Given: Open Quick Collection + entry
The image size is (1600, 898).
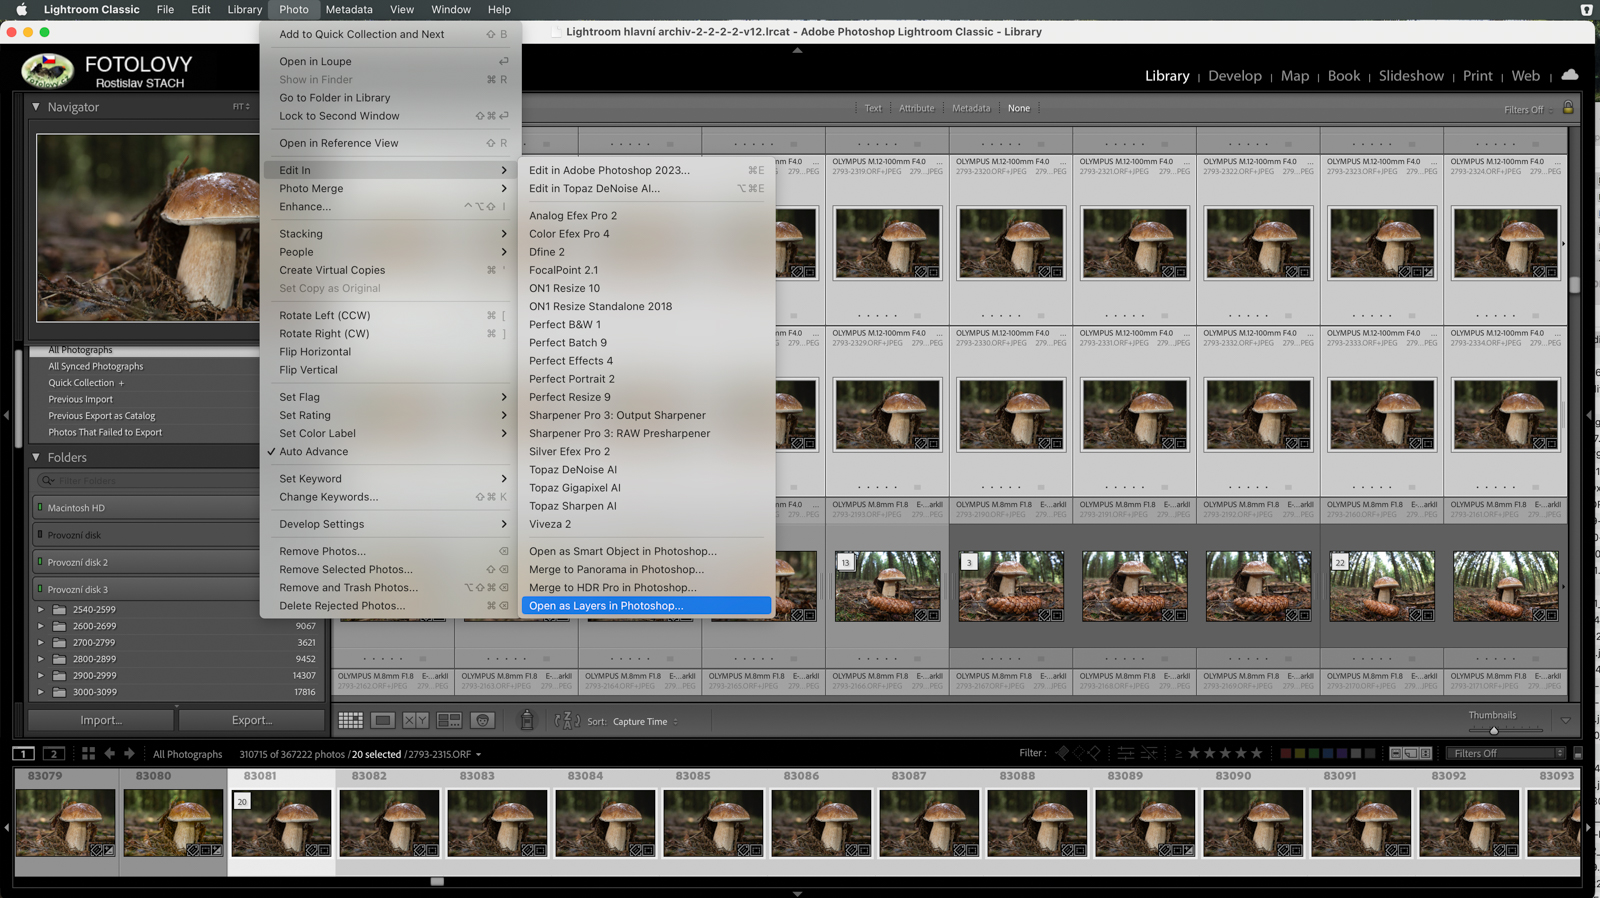Looking at the screenshot, I should coord(86,382).
